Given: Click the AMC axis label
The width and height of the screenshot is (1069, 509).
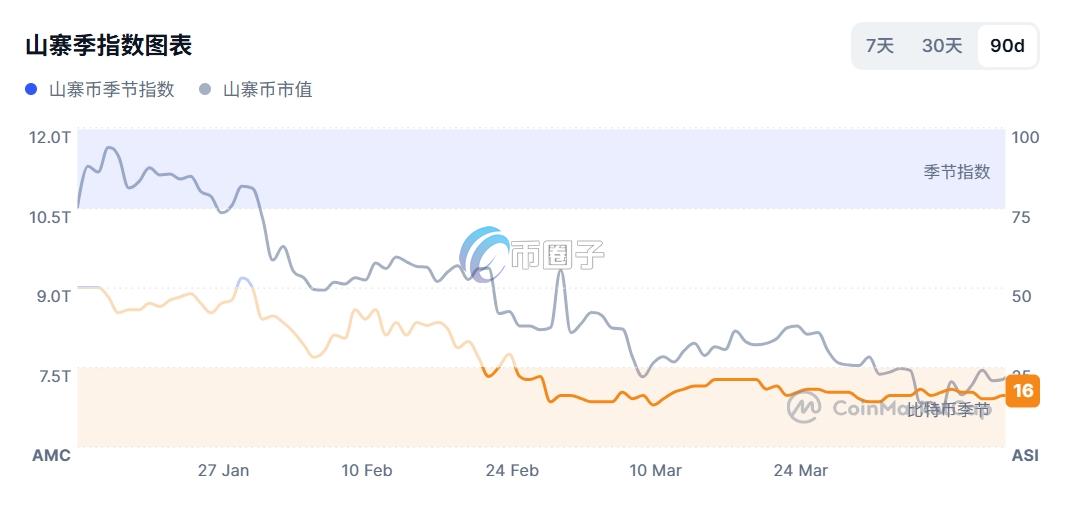Looking at the screenshot, I should [x=51, y=456].
